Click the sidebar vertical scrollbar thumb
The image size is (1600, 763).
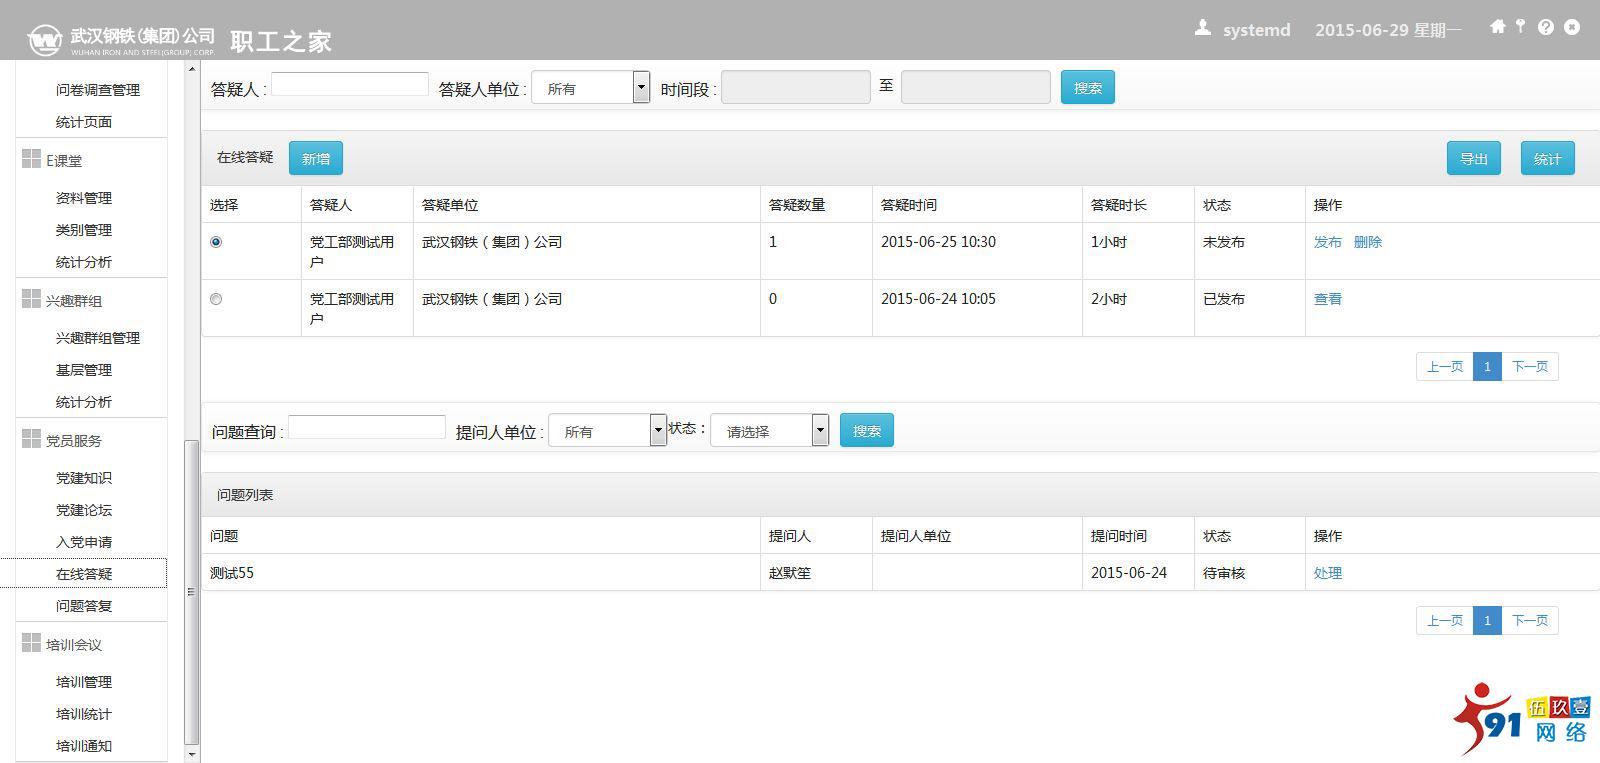[x=192, y=590]
